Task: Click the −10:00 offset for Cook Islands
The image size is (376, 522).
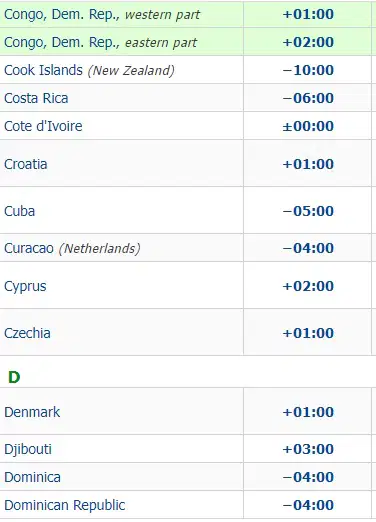Action: click(x=308, y=70)
